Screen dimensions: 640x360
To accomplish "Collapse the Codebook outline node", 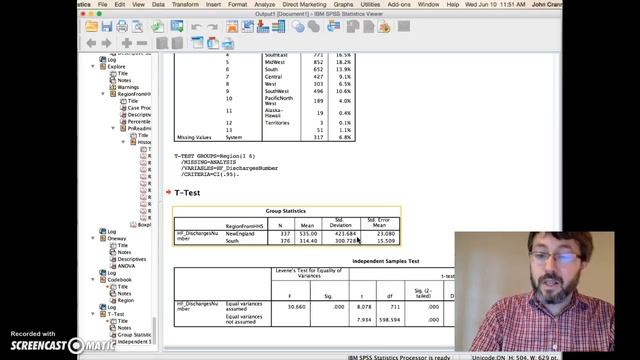I will tap(93, 280).
